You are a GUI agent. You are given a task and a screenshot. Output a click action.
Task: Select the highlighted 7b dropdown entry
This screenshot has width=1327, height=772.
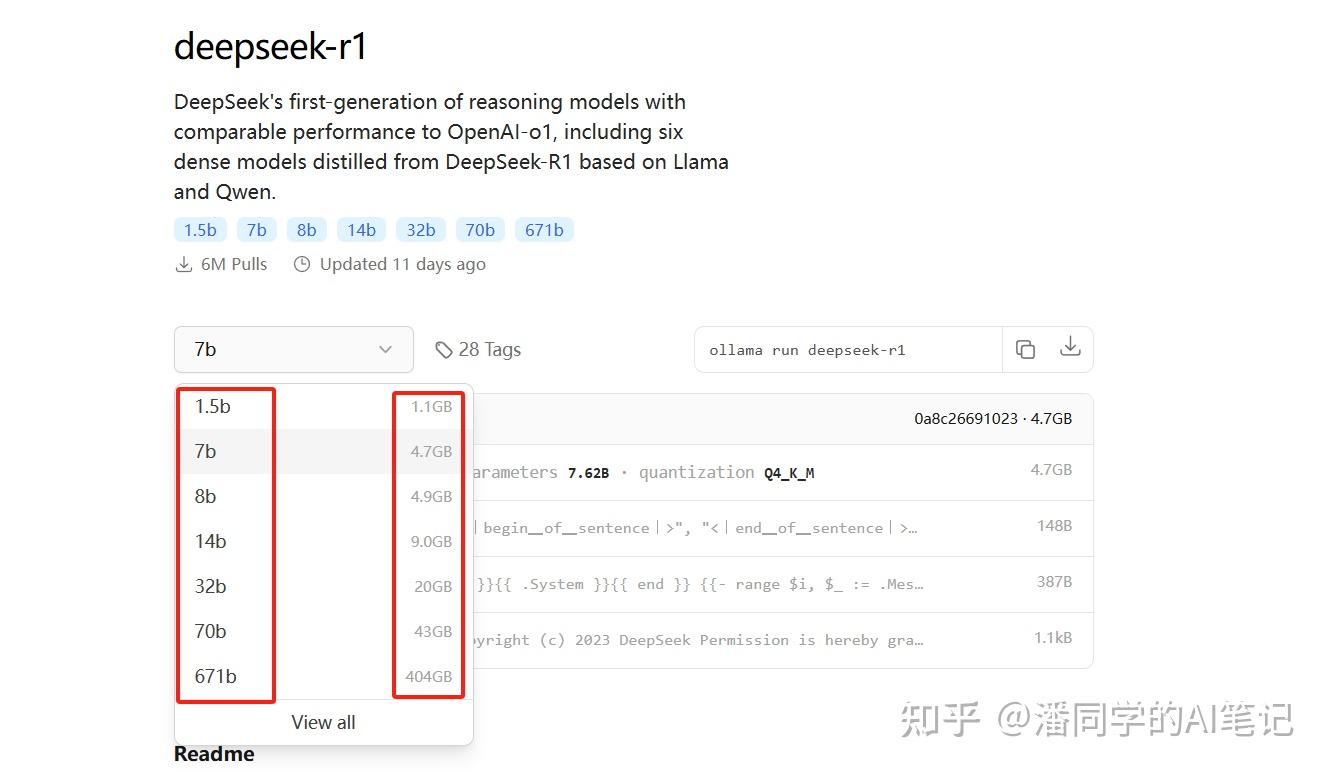click(206, 451)
